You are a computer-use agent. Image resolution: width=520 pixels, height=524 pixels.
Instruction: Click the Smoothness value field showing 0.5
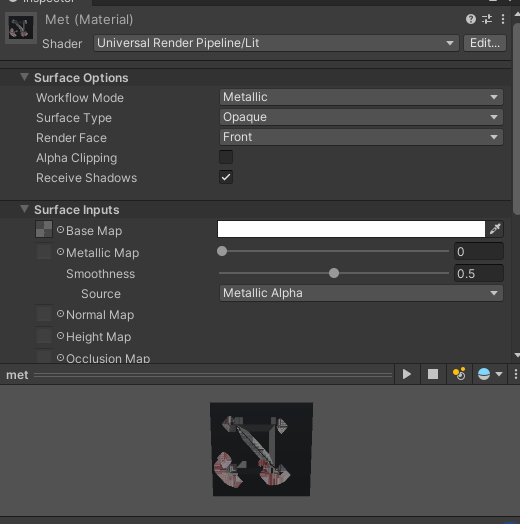[x=479, y=273]
